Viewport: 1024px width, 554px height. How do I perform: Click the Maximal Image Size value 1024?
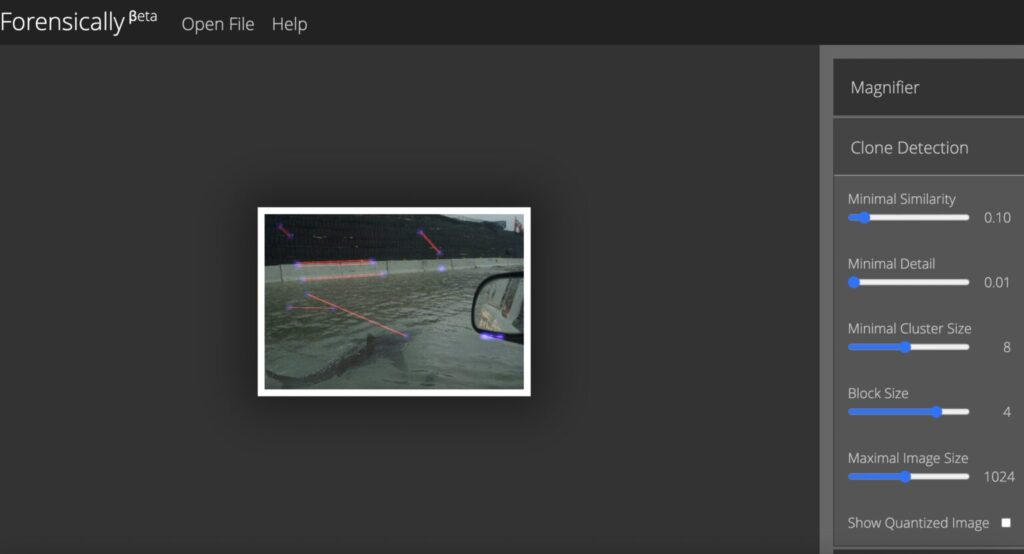999,476
